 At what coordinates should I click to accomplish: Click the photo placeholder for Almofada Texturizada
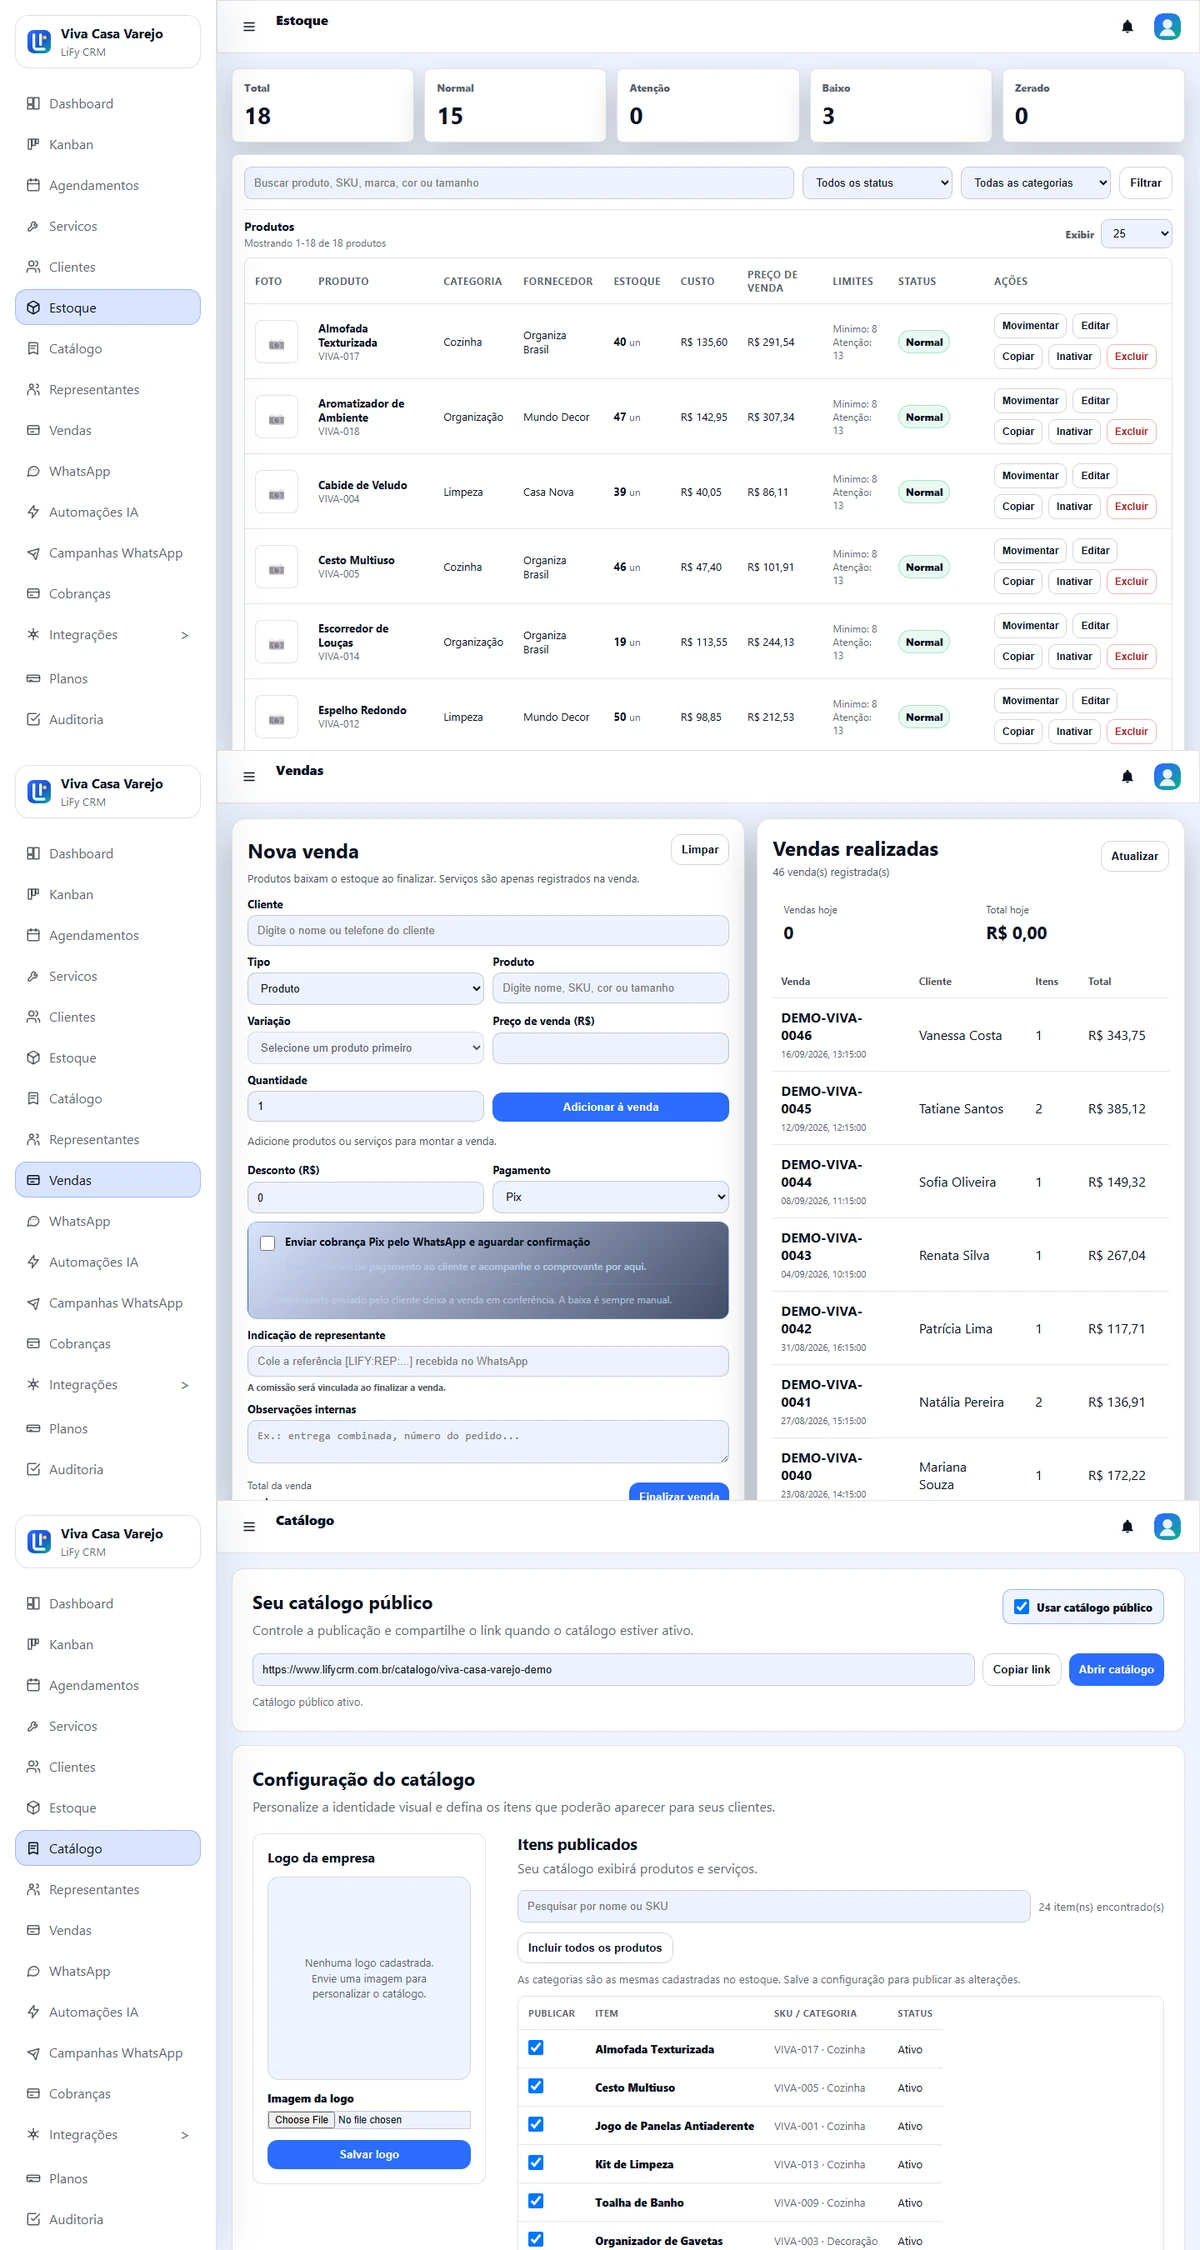pyautogui.click(x=276, y=343)
